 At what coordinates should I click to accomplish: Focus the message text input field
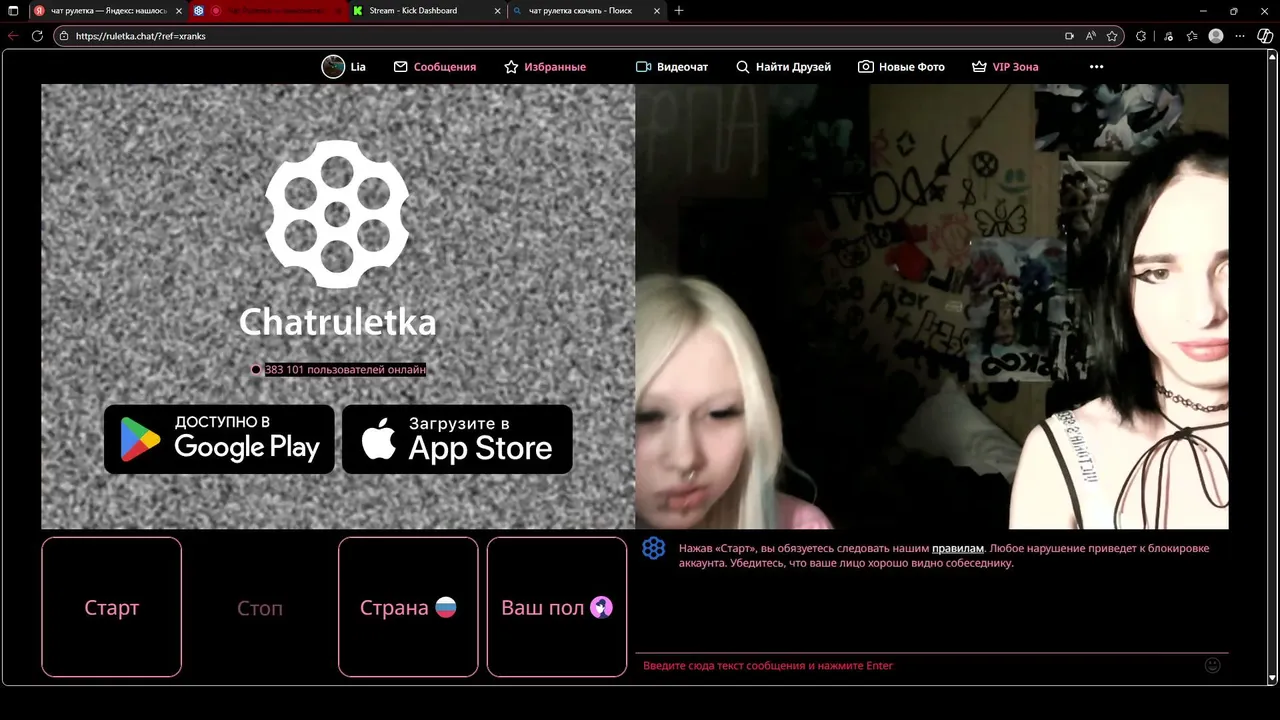[x=918, y=665]
